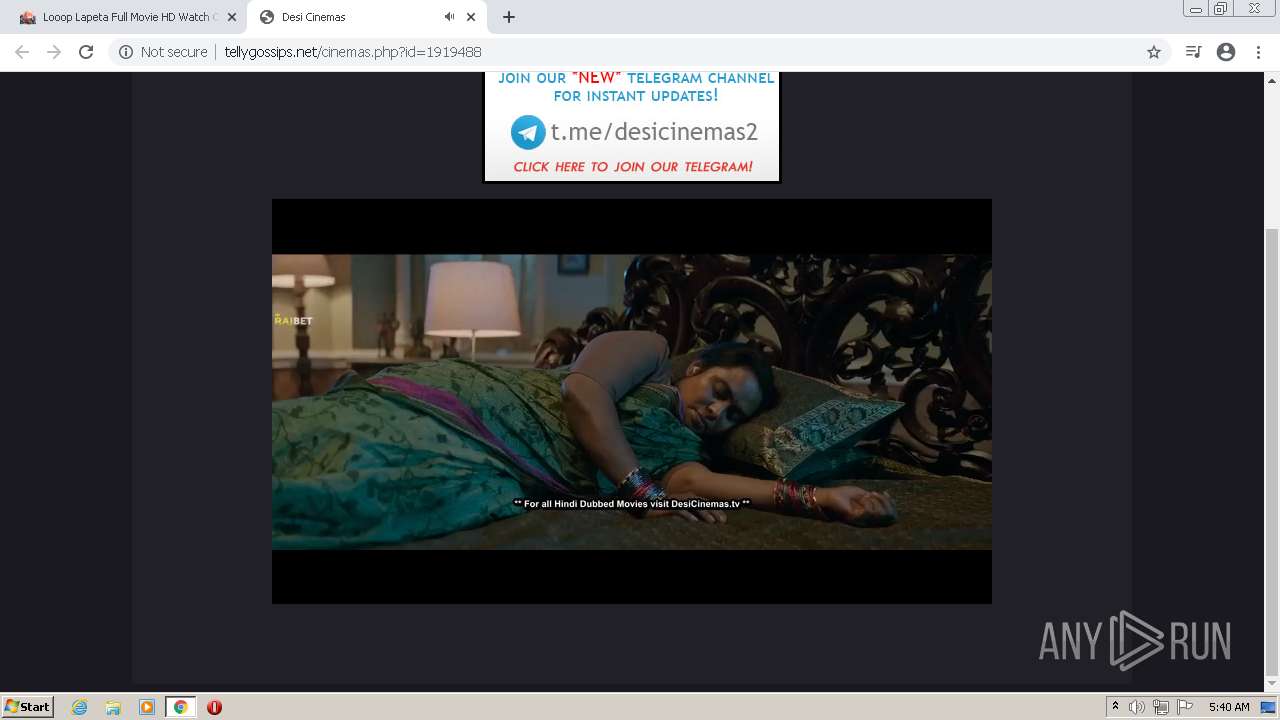
Task: Click the Telegram logo icon
Action: [x=528, y=132]
